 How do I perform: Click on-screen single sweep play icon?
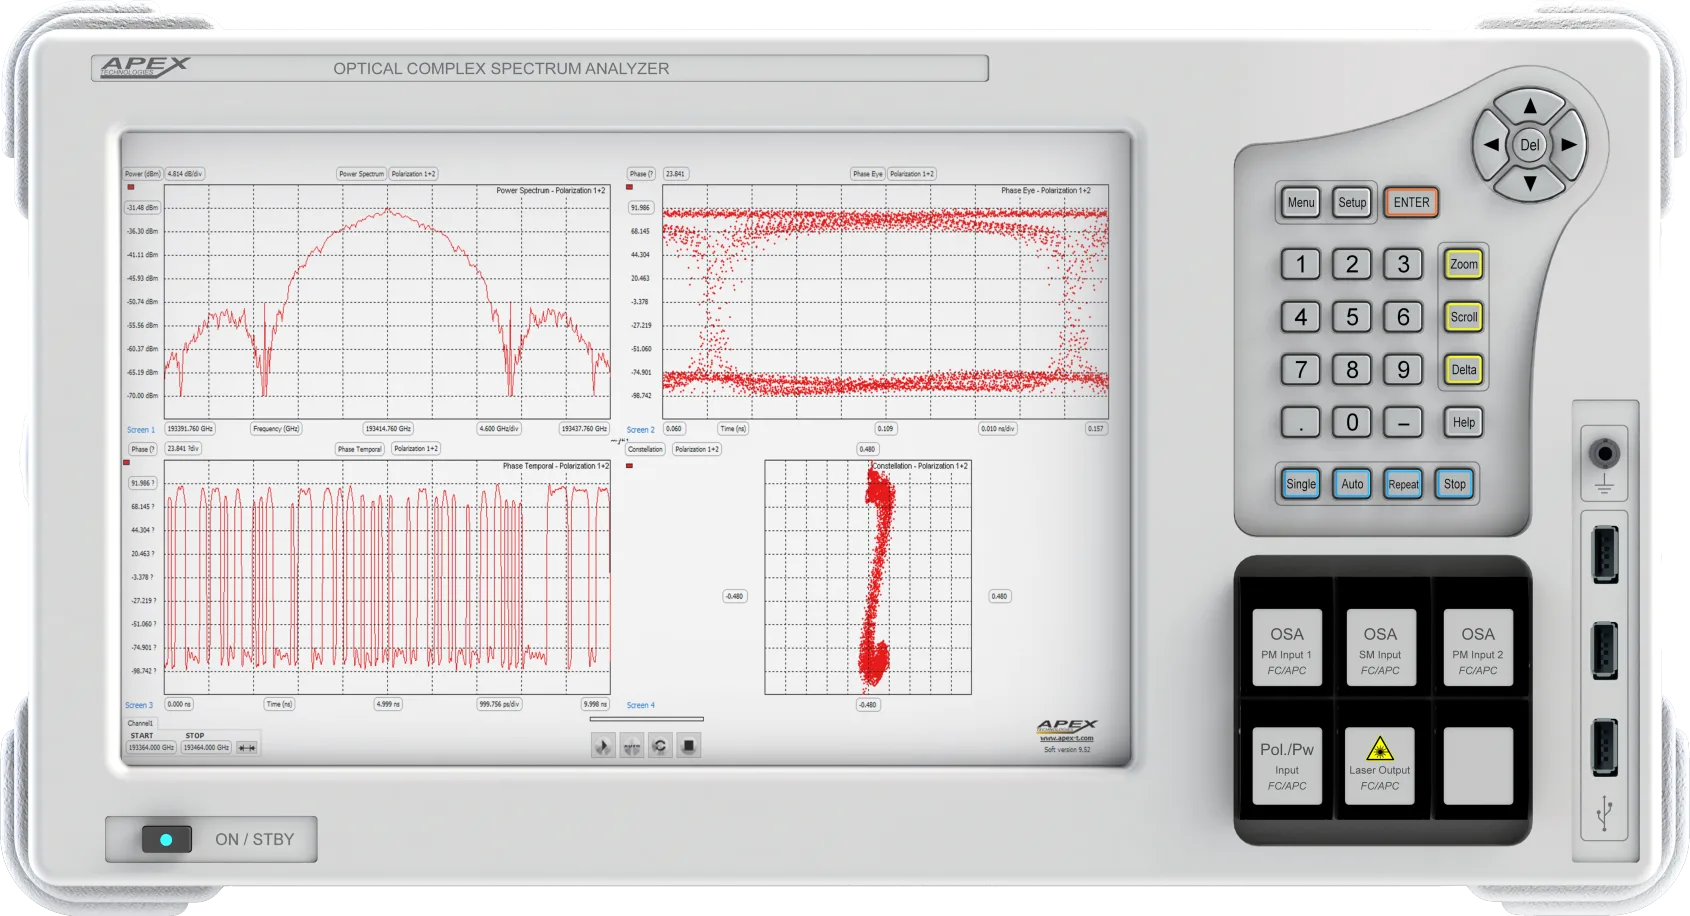[603, 746]
